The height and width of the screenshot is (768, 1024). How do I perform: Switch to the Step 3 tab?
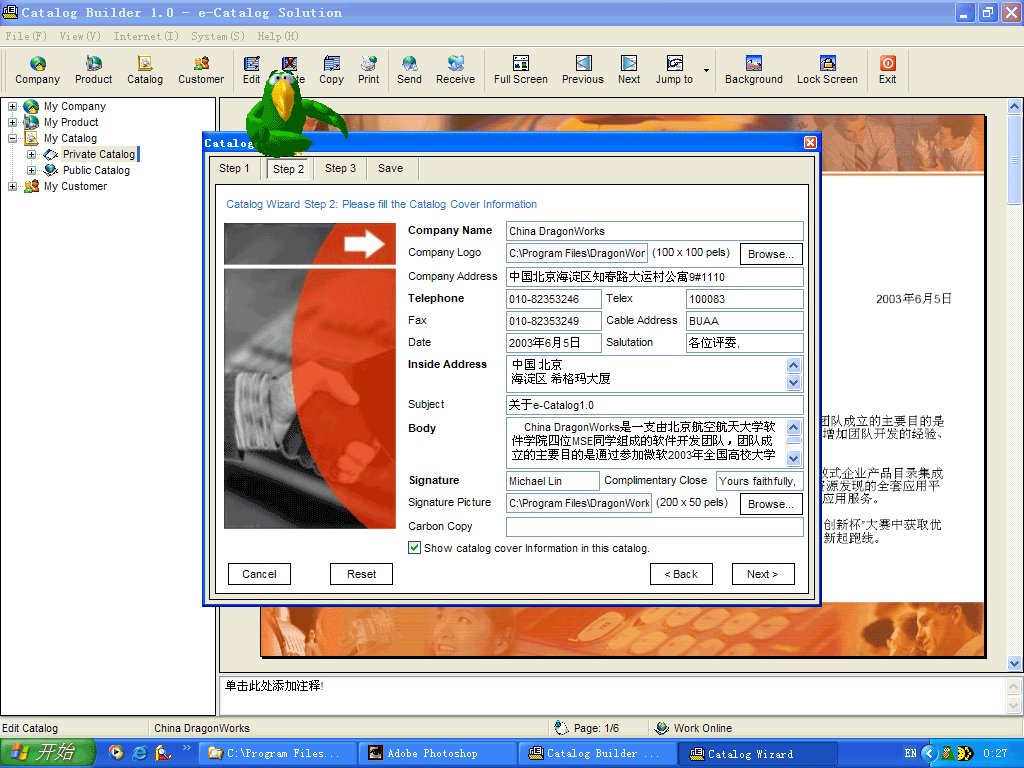tap(340, 168)
